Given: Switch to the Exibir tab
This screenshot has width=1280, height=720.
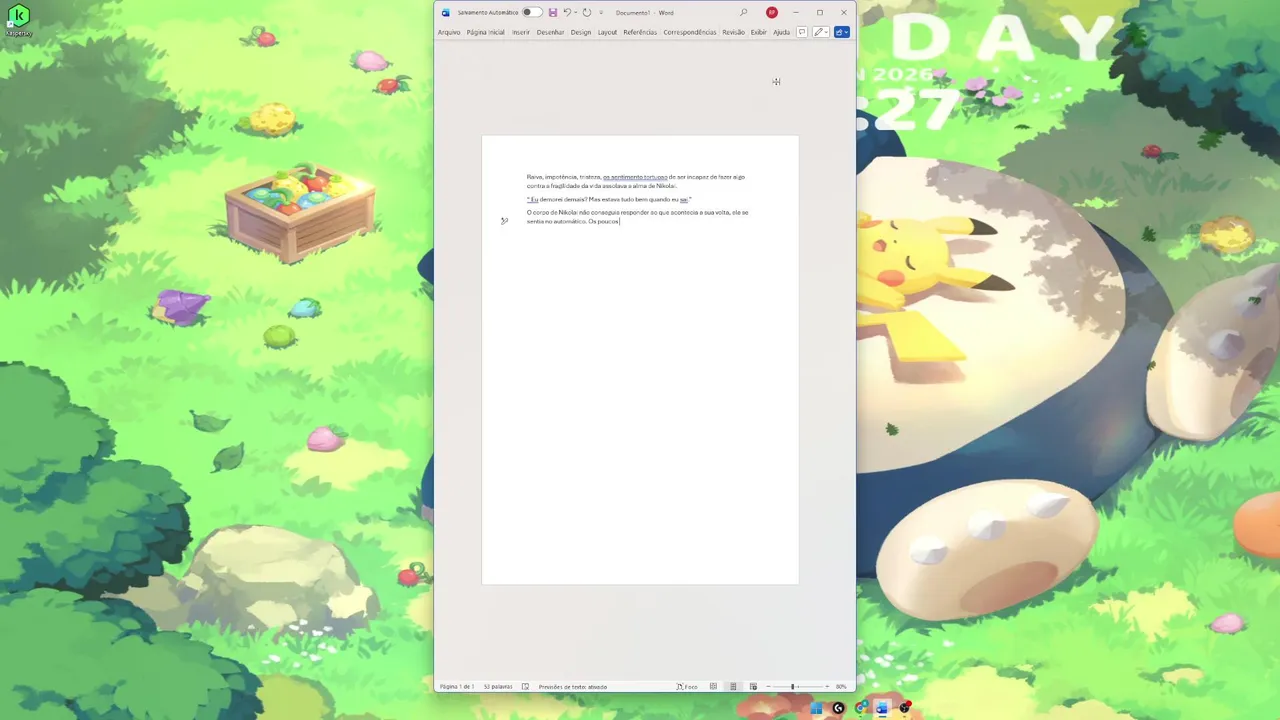Looking at the screenshot, I should pos(759,32).
